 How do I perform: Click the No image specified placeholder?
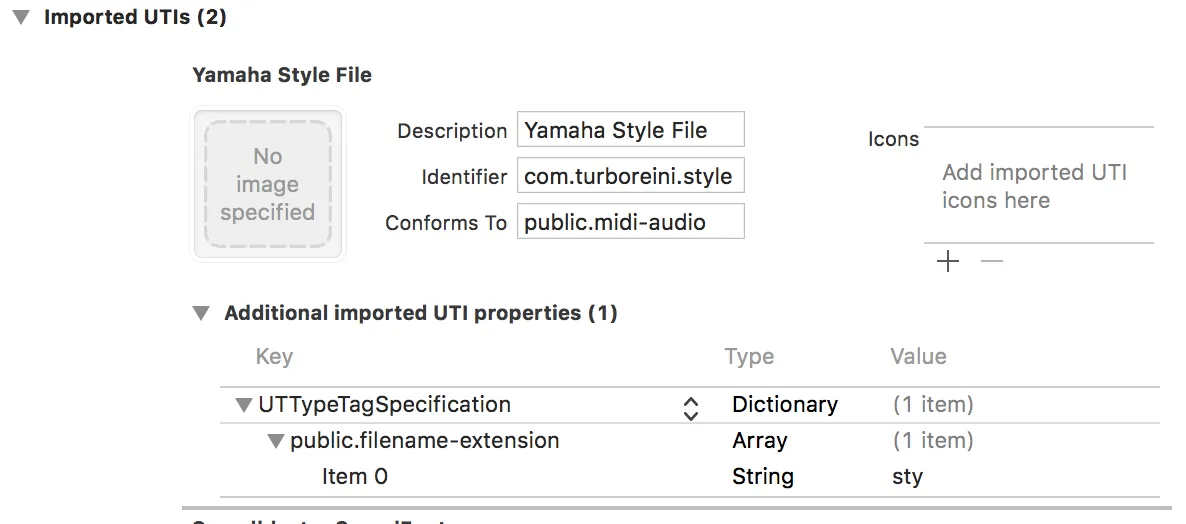pos(268,185)
